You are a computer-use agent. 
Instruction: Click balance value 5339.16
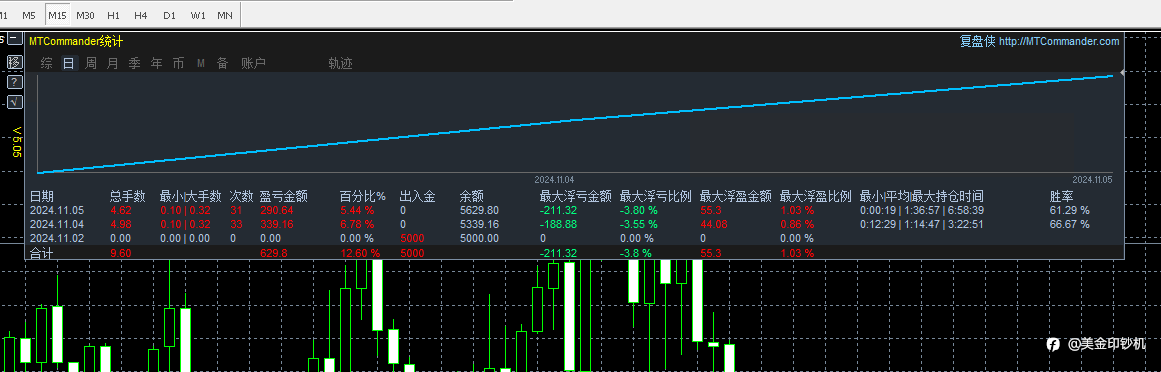click(479, 225)
